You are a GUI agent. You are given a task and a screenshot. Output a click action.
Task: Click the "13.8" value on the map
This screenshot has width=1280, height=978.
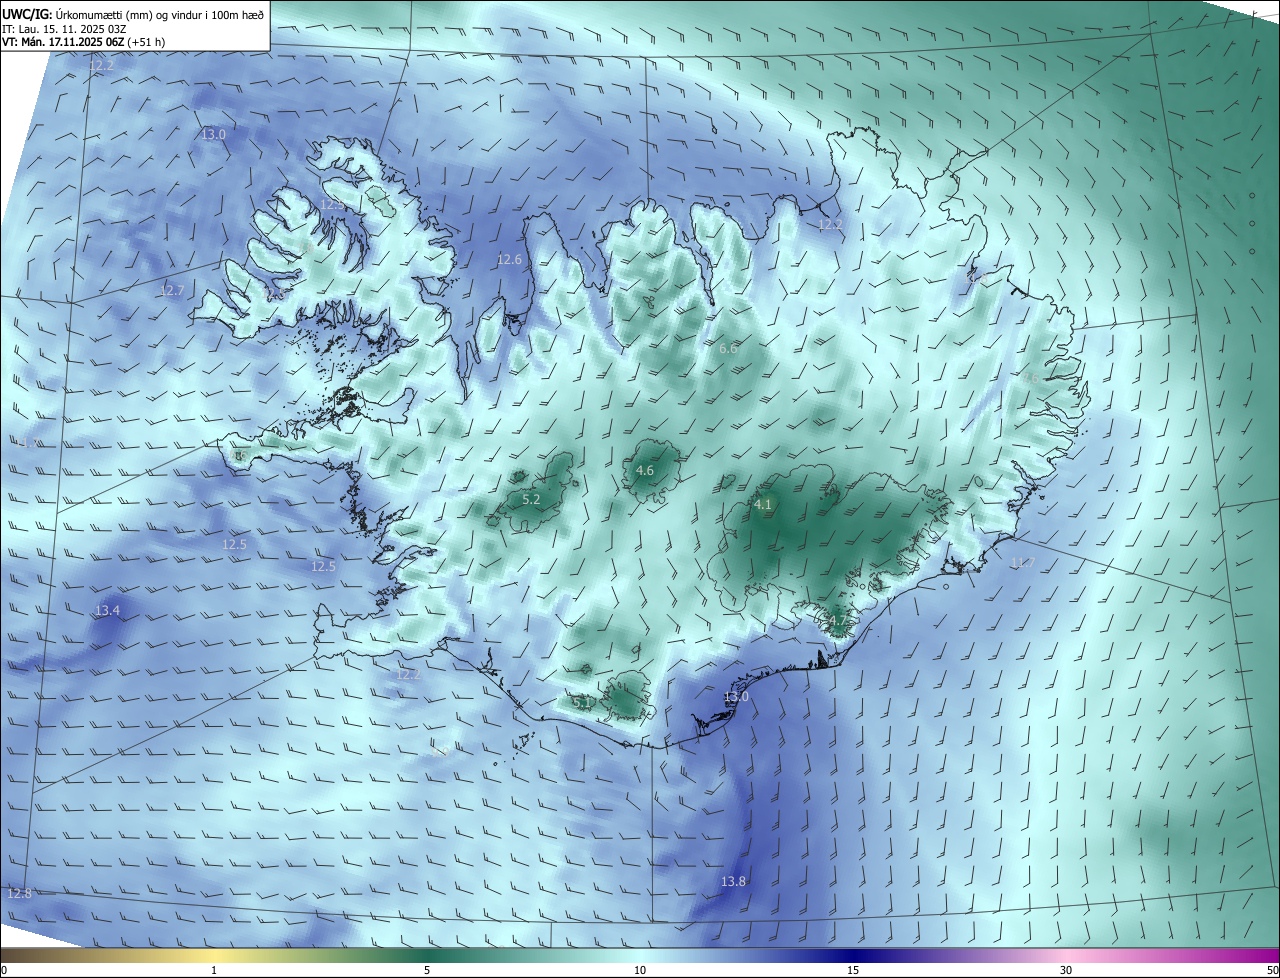click(x=733, y=881)
